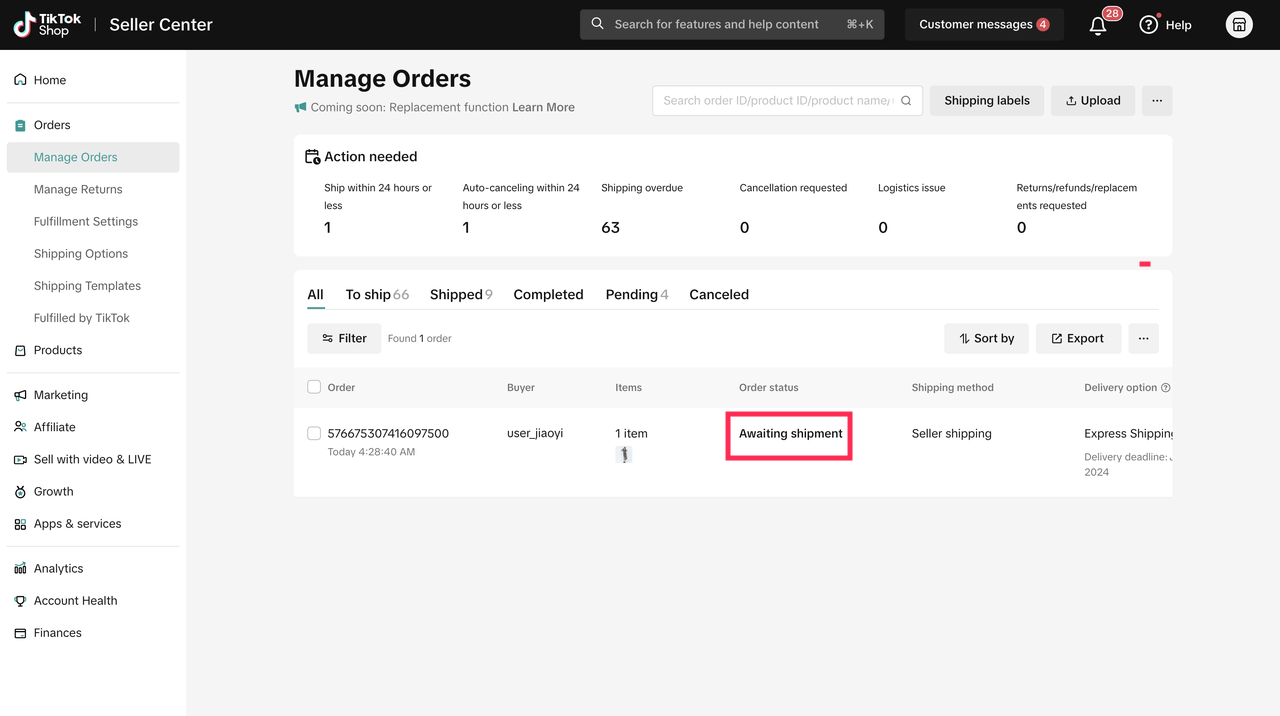Switch to the Canceled tab
Viewport: 1280px width, 716px height.
[x=718, y=294]
